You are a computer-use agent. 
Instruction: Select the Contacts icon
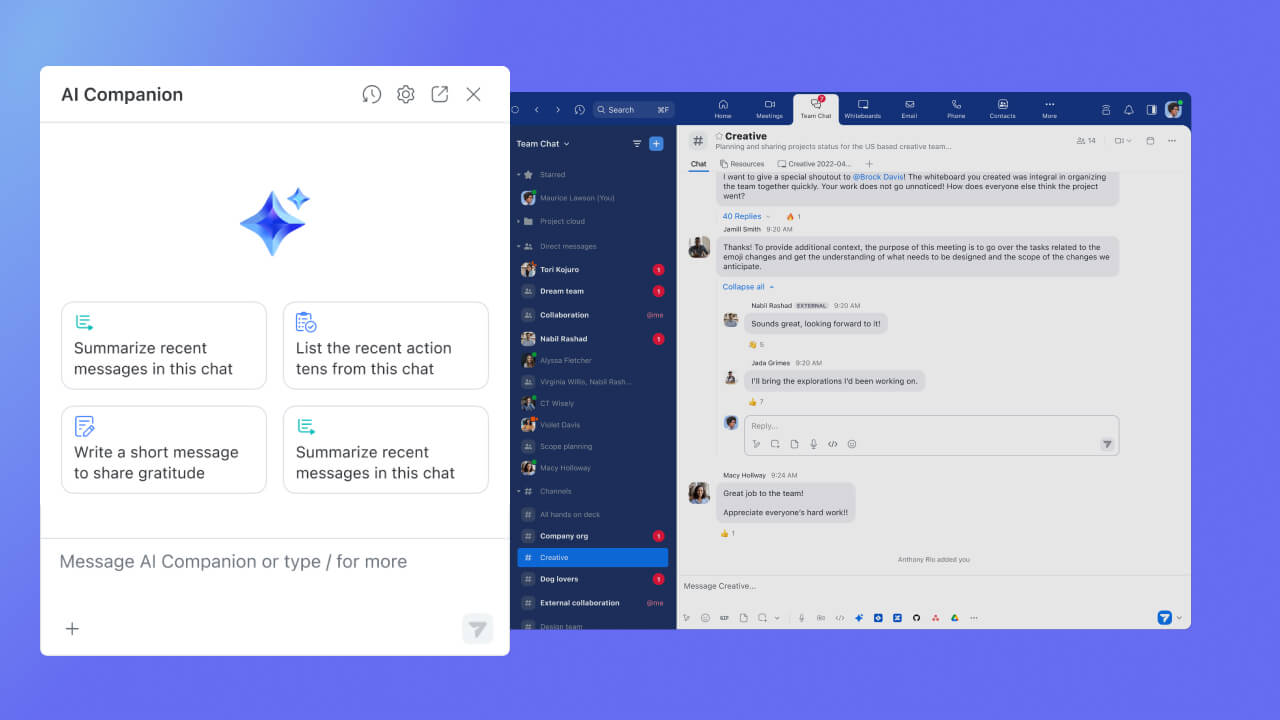coord(1001,109)
